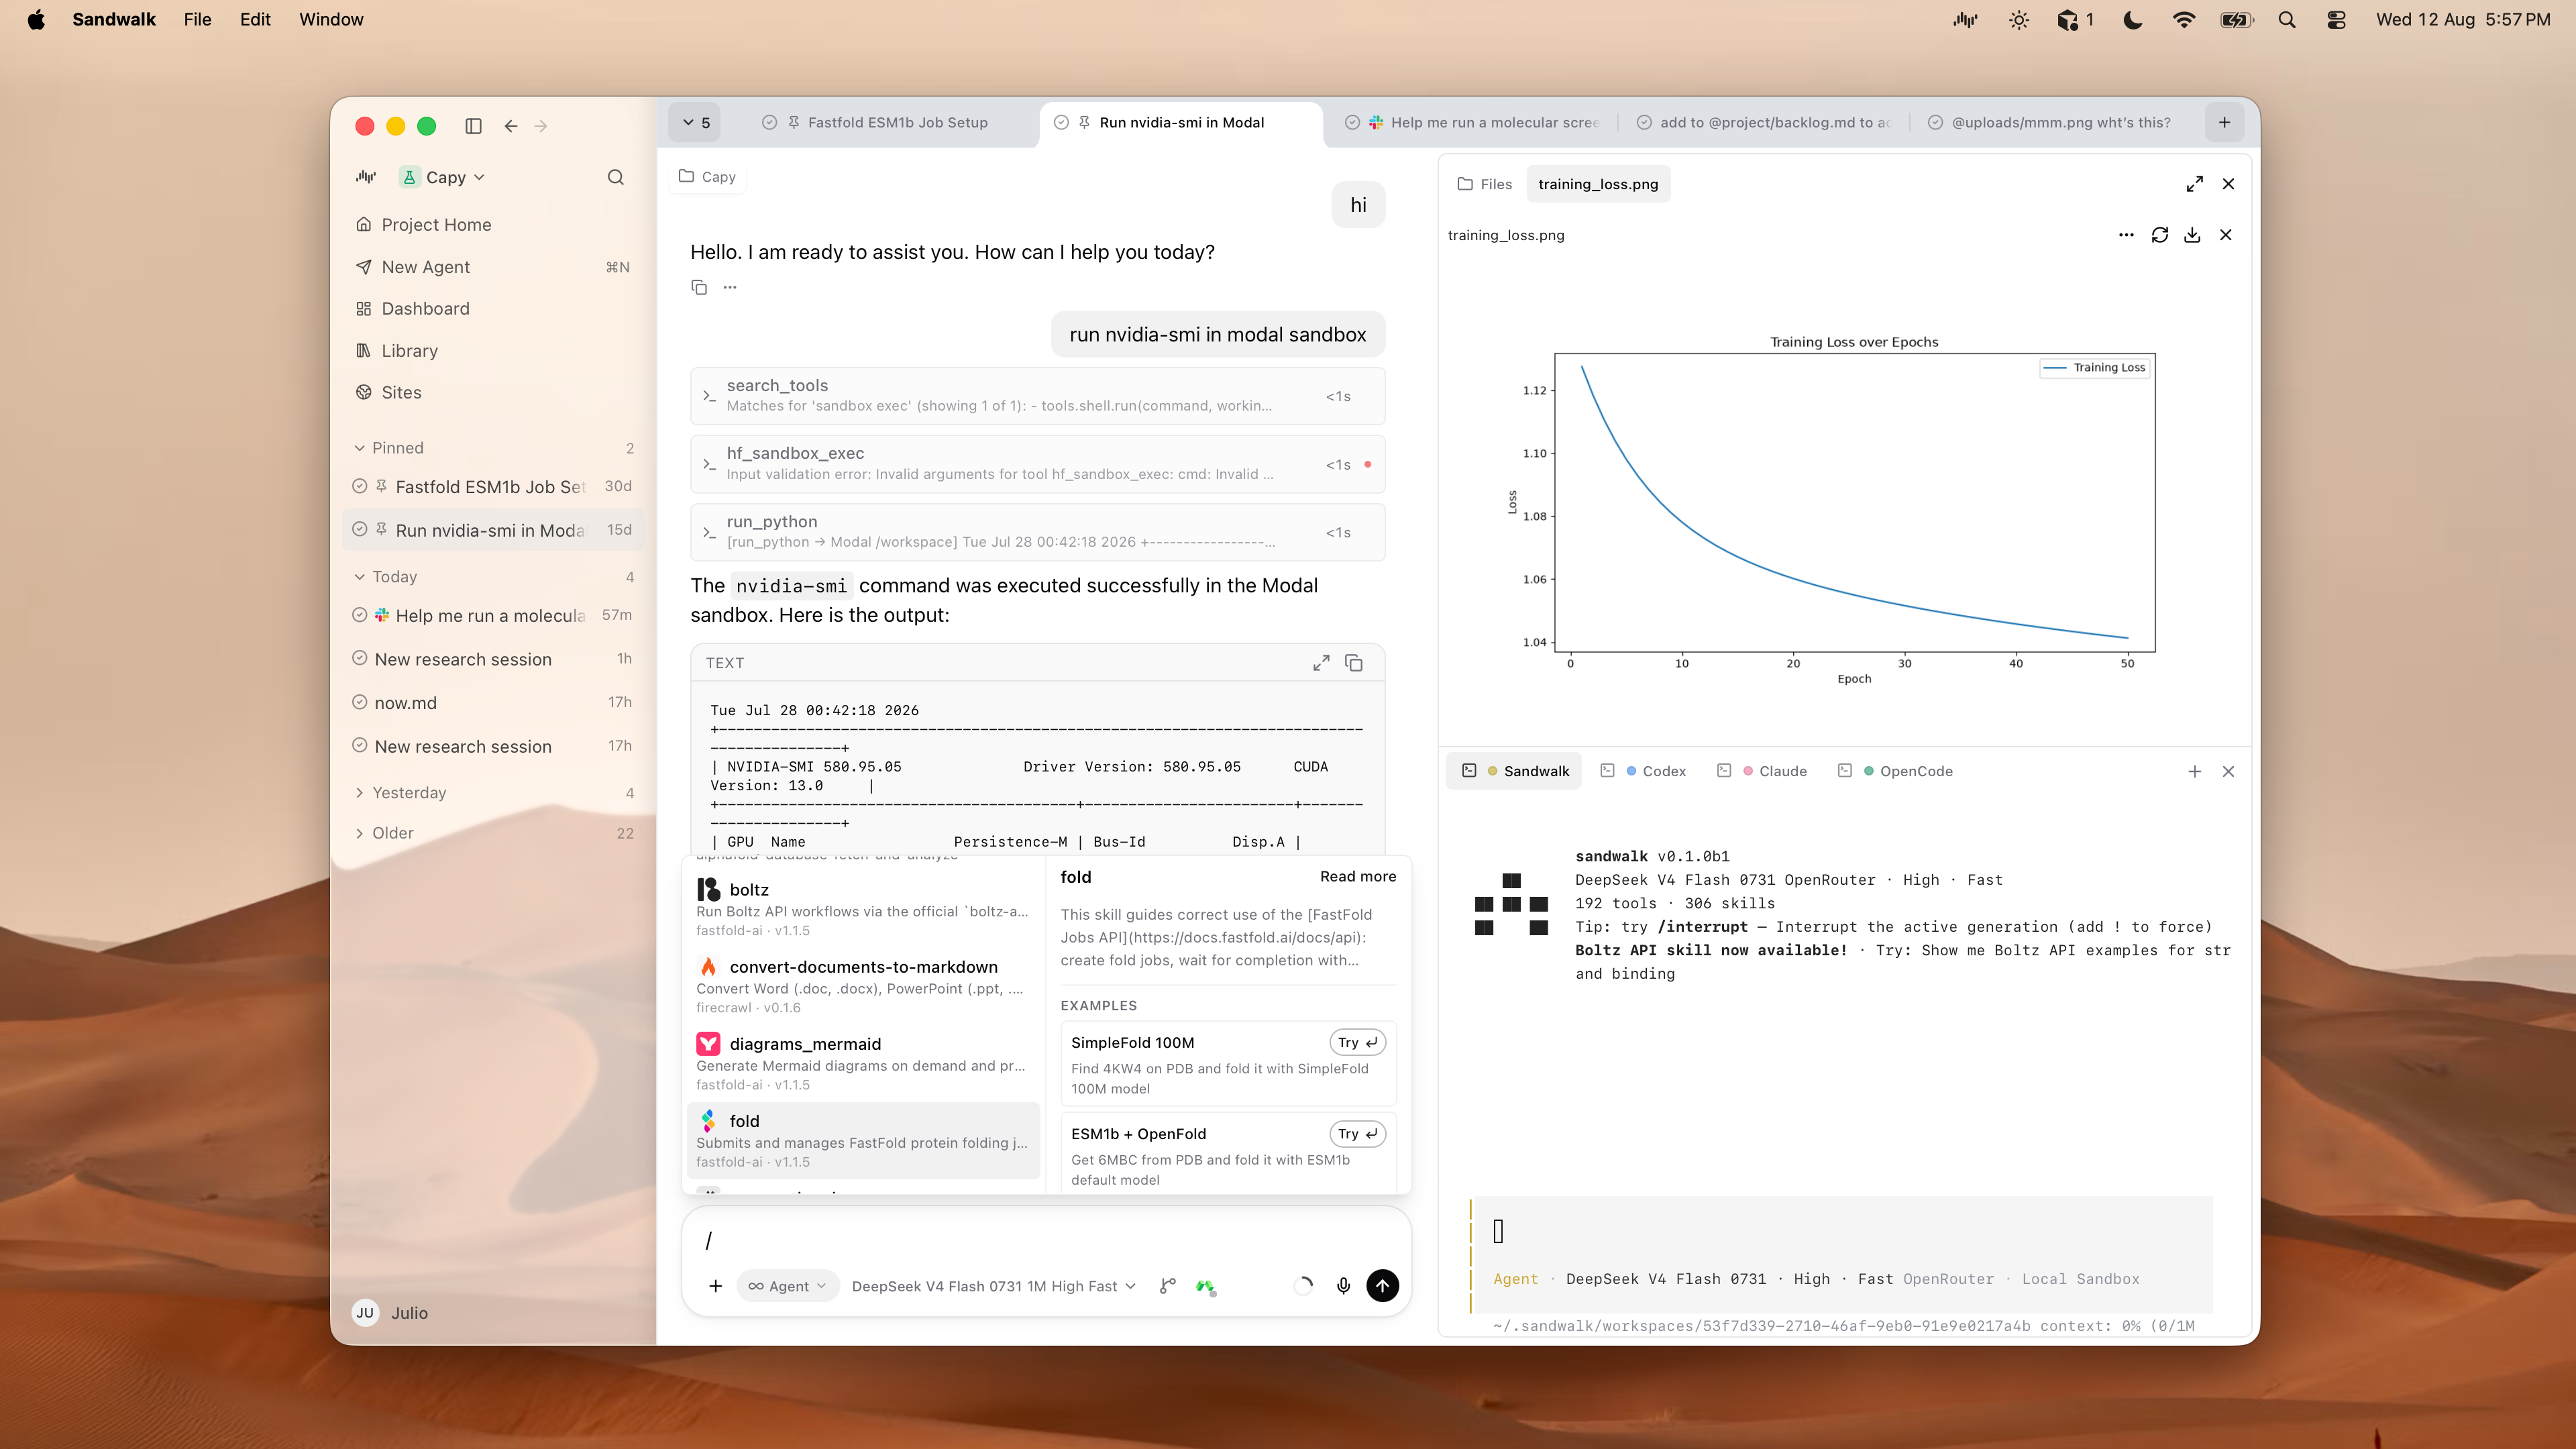
Task: Open a new tab with the plus button
Action: tap(2224, 122)
